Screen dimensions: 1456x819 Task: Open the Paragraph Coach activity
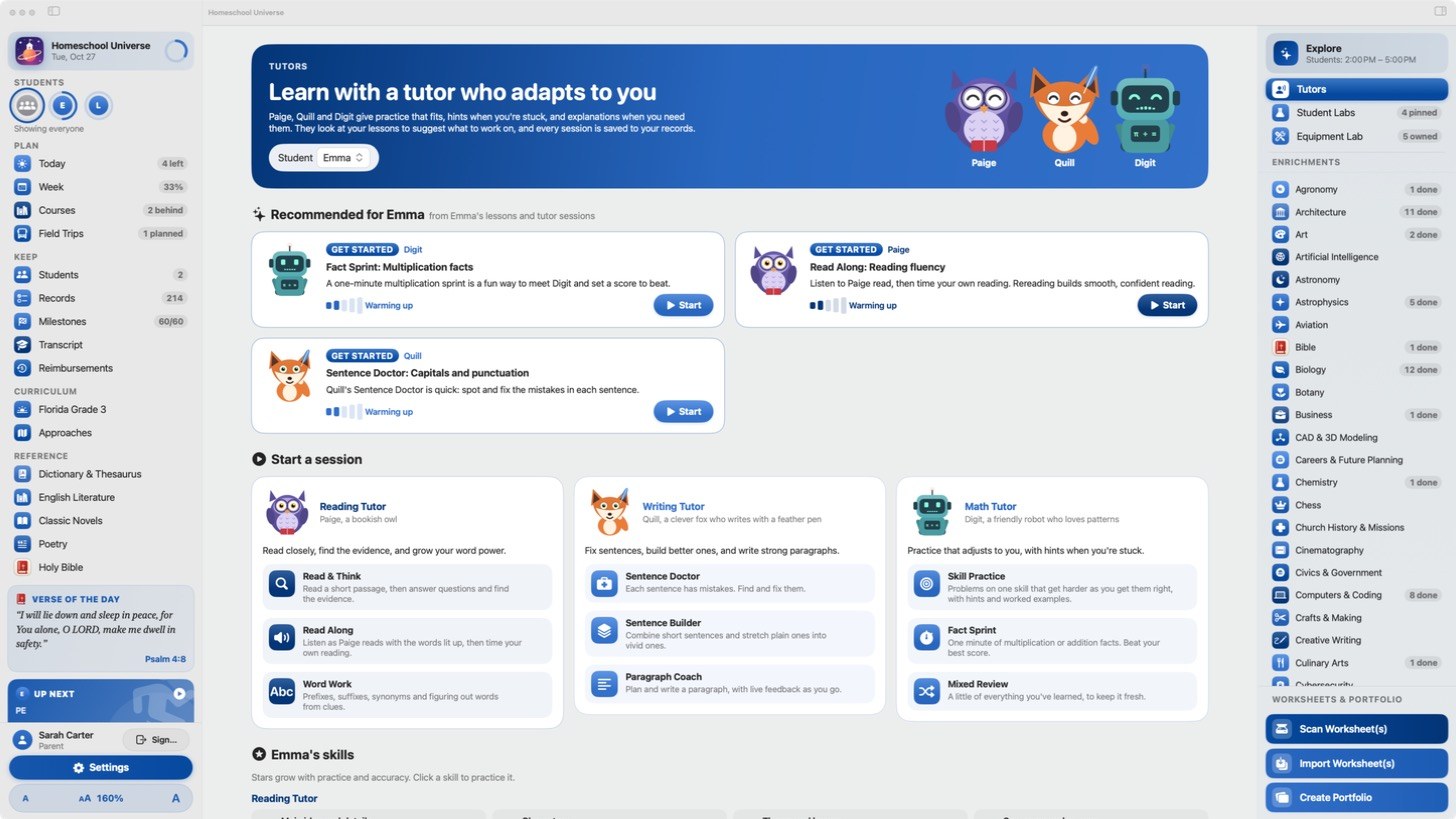pyautogui.click(x=729, y=684)
